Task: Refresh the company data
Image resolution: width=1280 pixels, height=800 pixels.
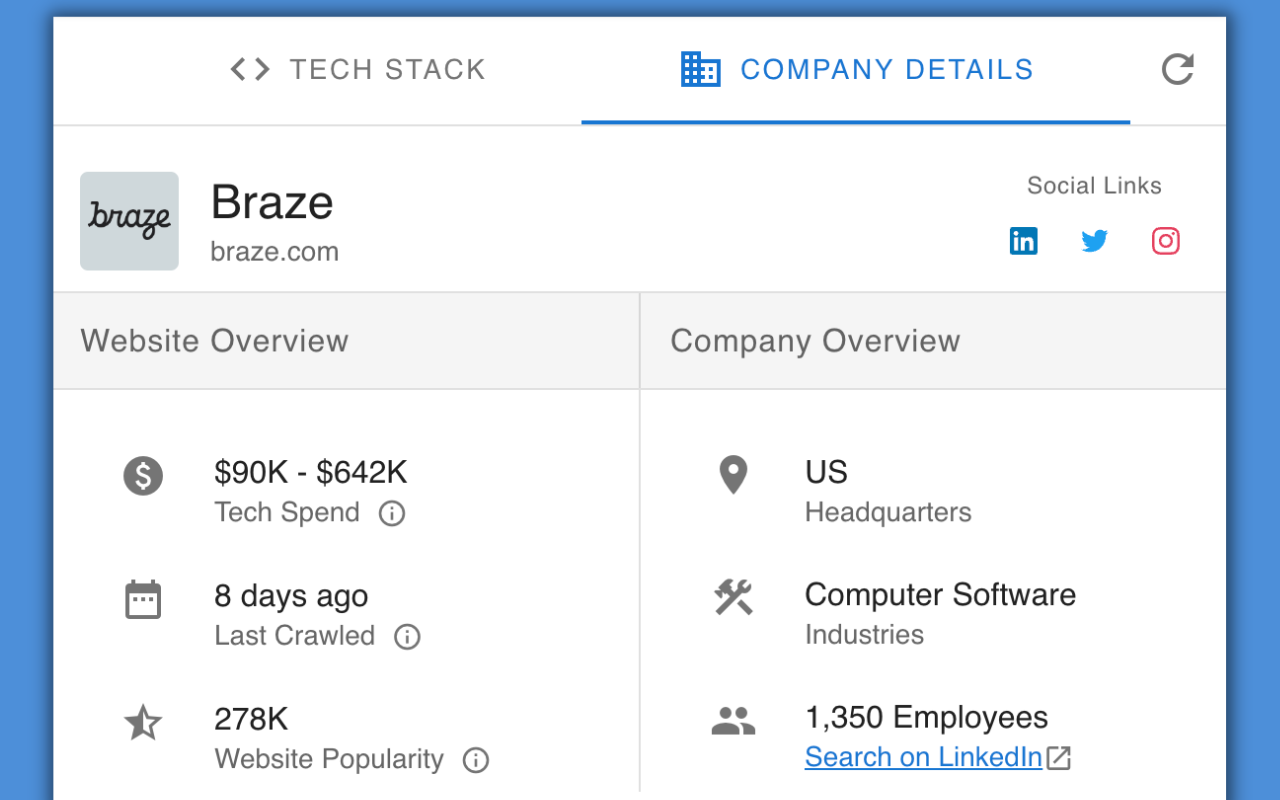Action: (1178, 69)
